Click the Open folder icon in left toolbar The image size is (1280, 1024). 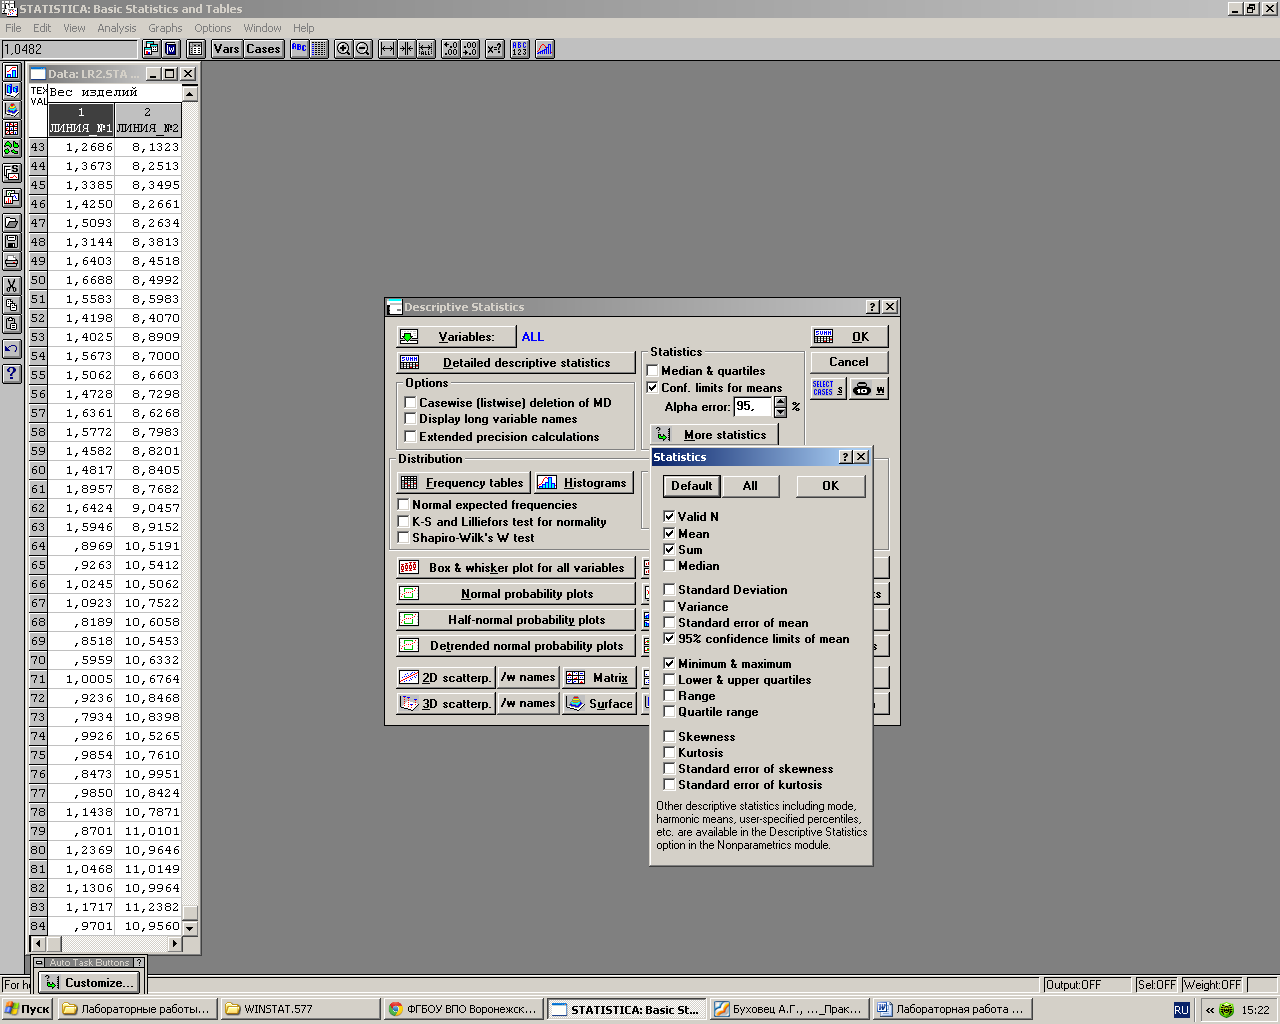coord(12,223)
